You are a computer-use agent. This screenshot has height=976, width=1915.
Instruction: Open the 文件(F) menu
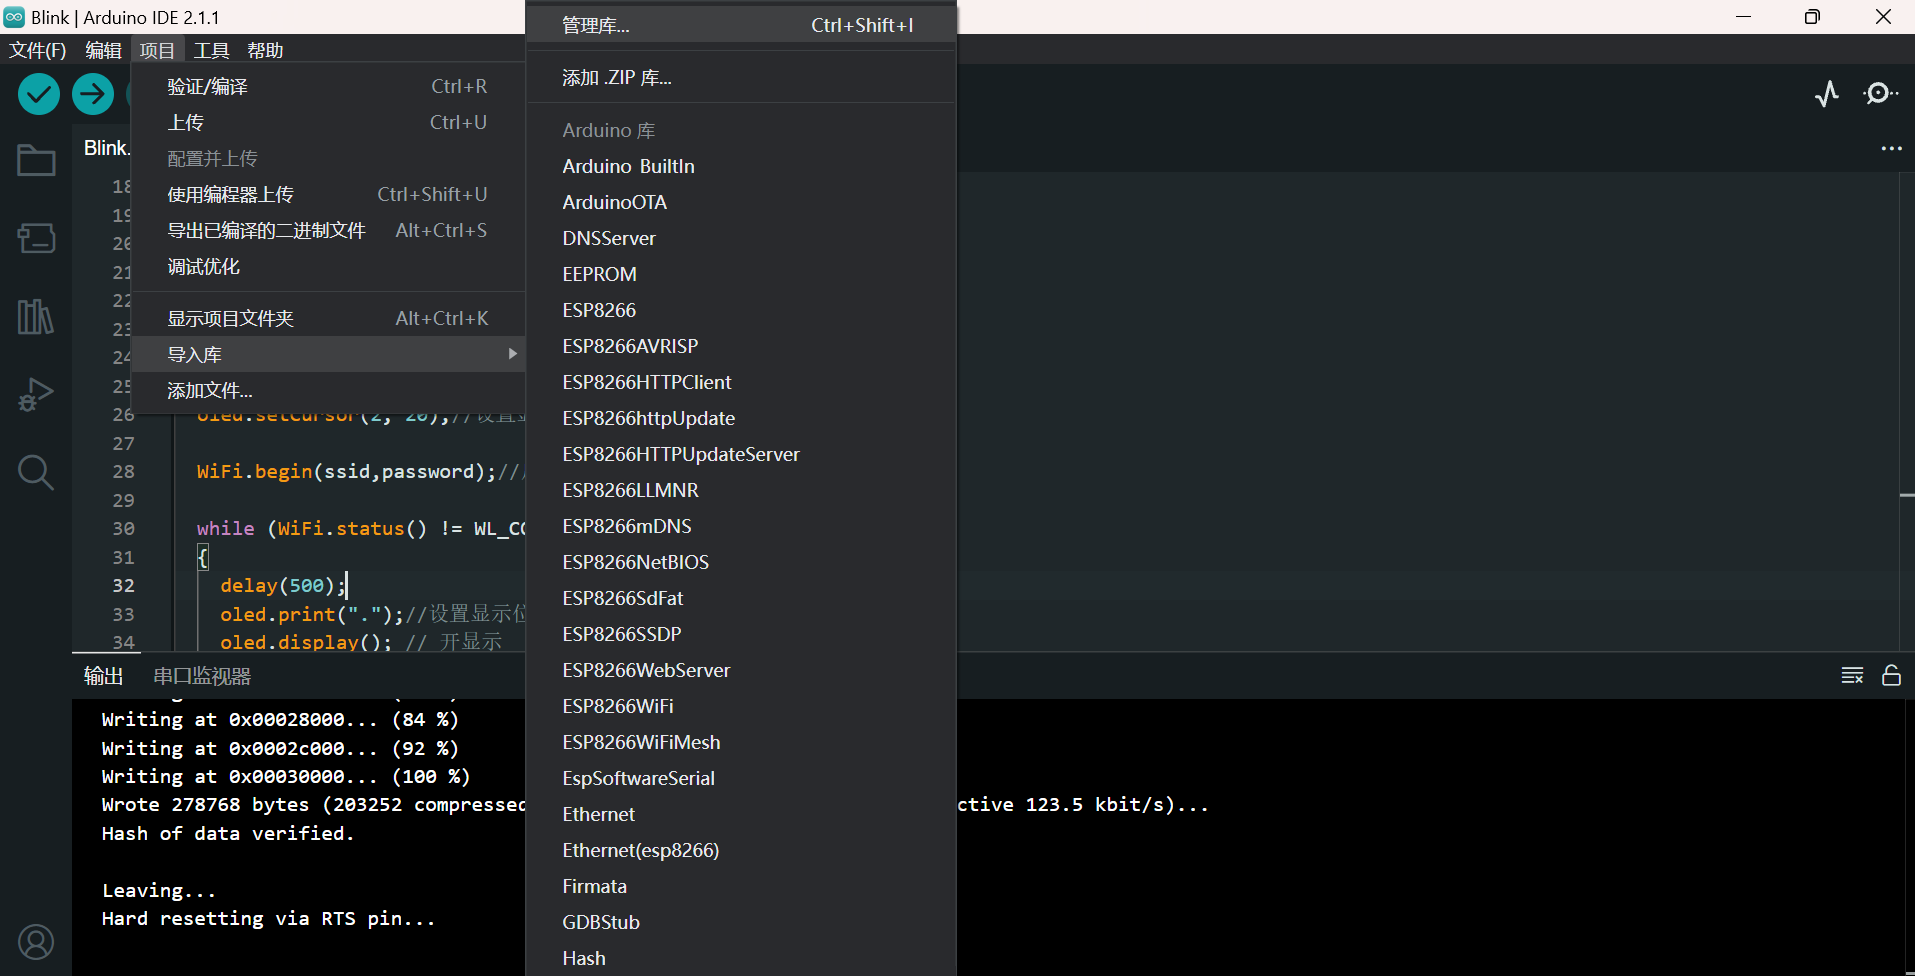pyautogui.click(x=38, y=50)
